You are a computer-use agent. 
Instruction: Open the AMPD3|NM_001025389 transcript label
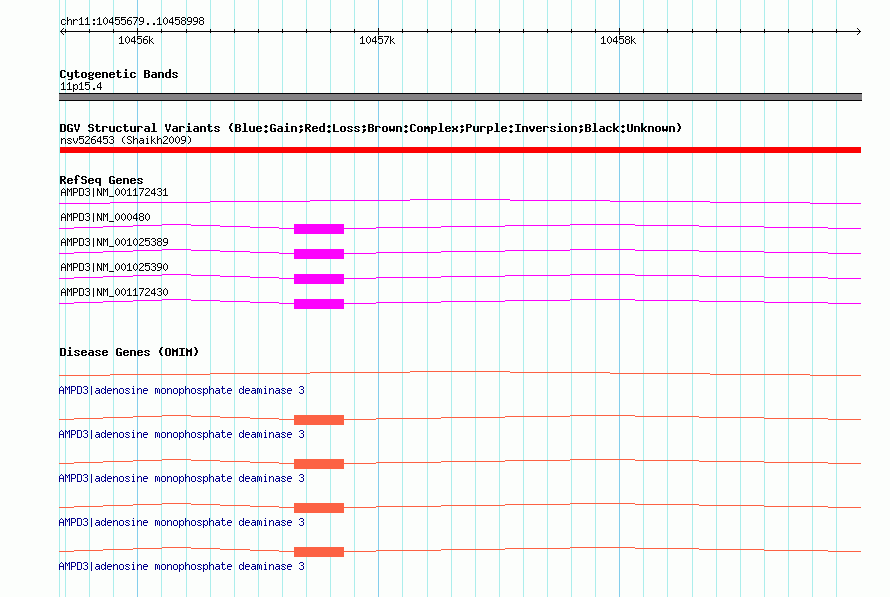point(114,242)
